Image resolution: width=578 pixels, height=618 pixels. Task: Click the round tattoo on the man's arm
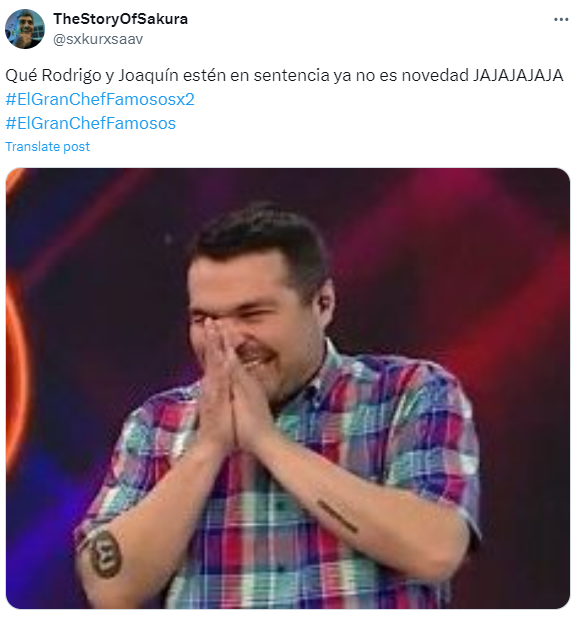click(105, 553)
